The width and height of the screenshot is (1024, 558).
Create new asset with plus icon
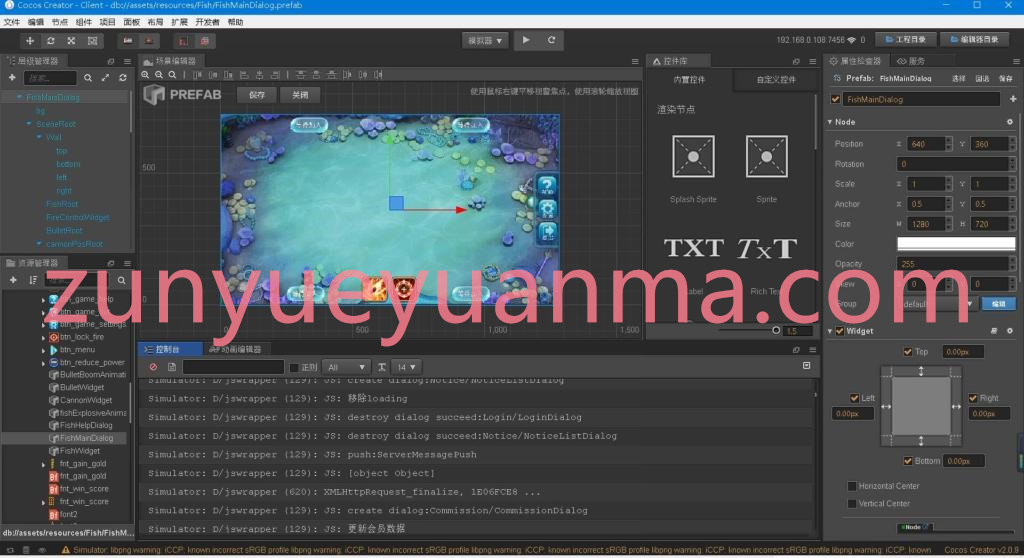click(x=13, y=280)
